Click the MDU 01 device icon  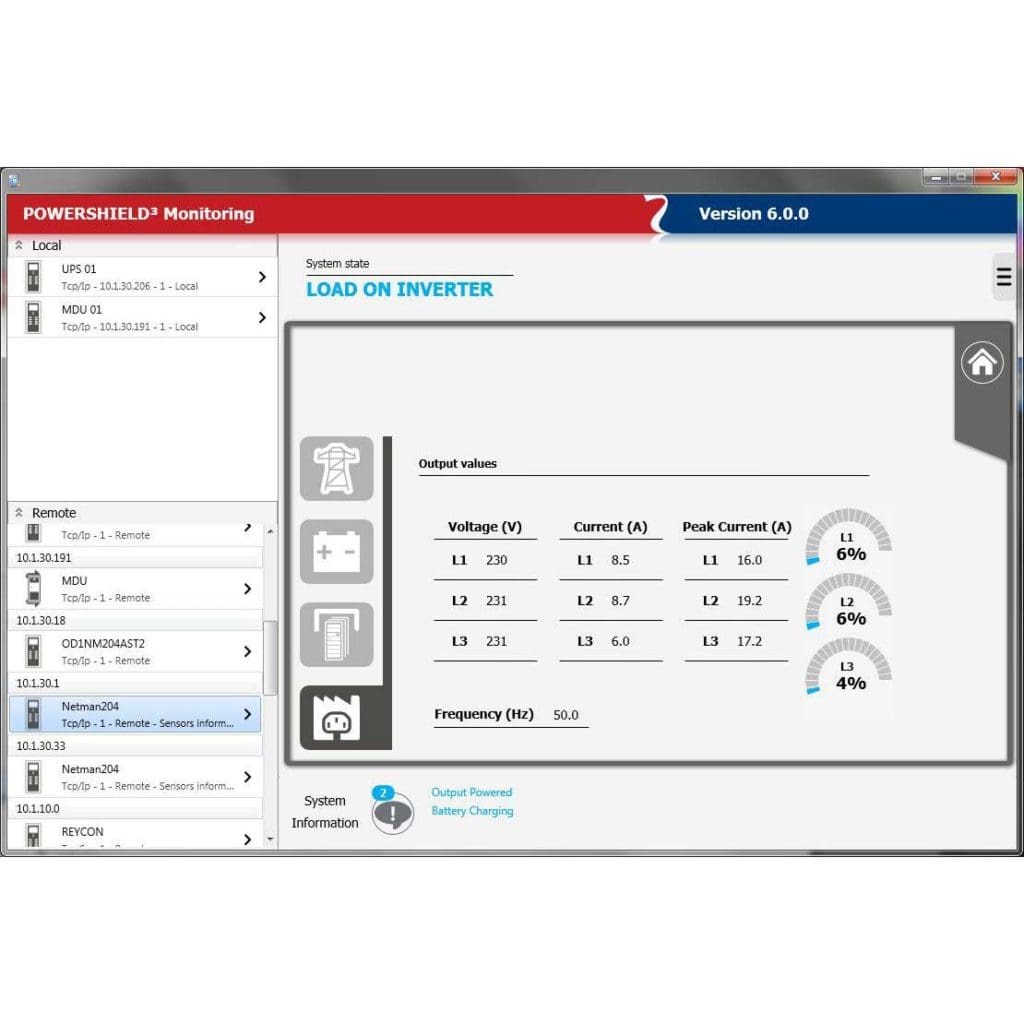point(33,317)
